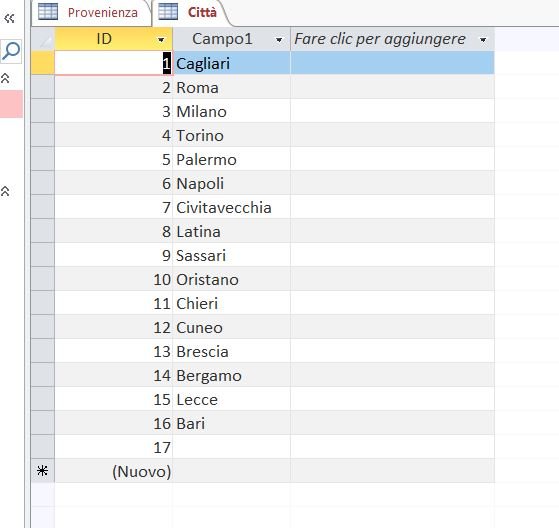
Task: Open the 'Fare clic per aggiungere' dropdown
Action: tap(483, 40)
